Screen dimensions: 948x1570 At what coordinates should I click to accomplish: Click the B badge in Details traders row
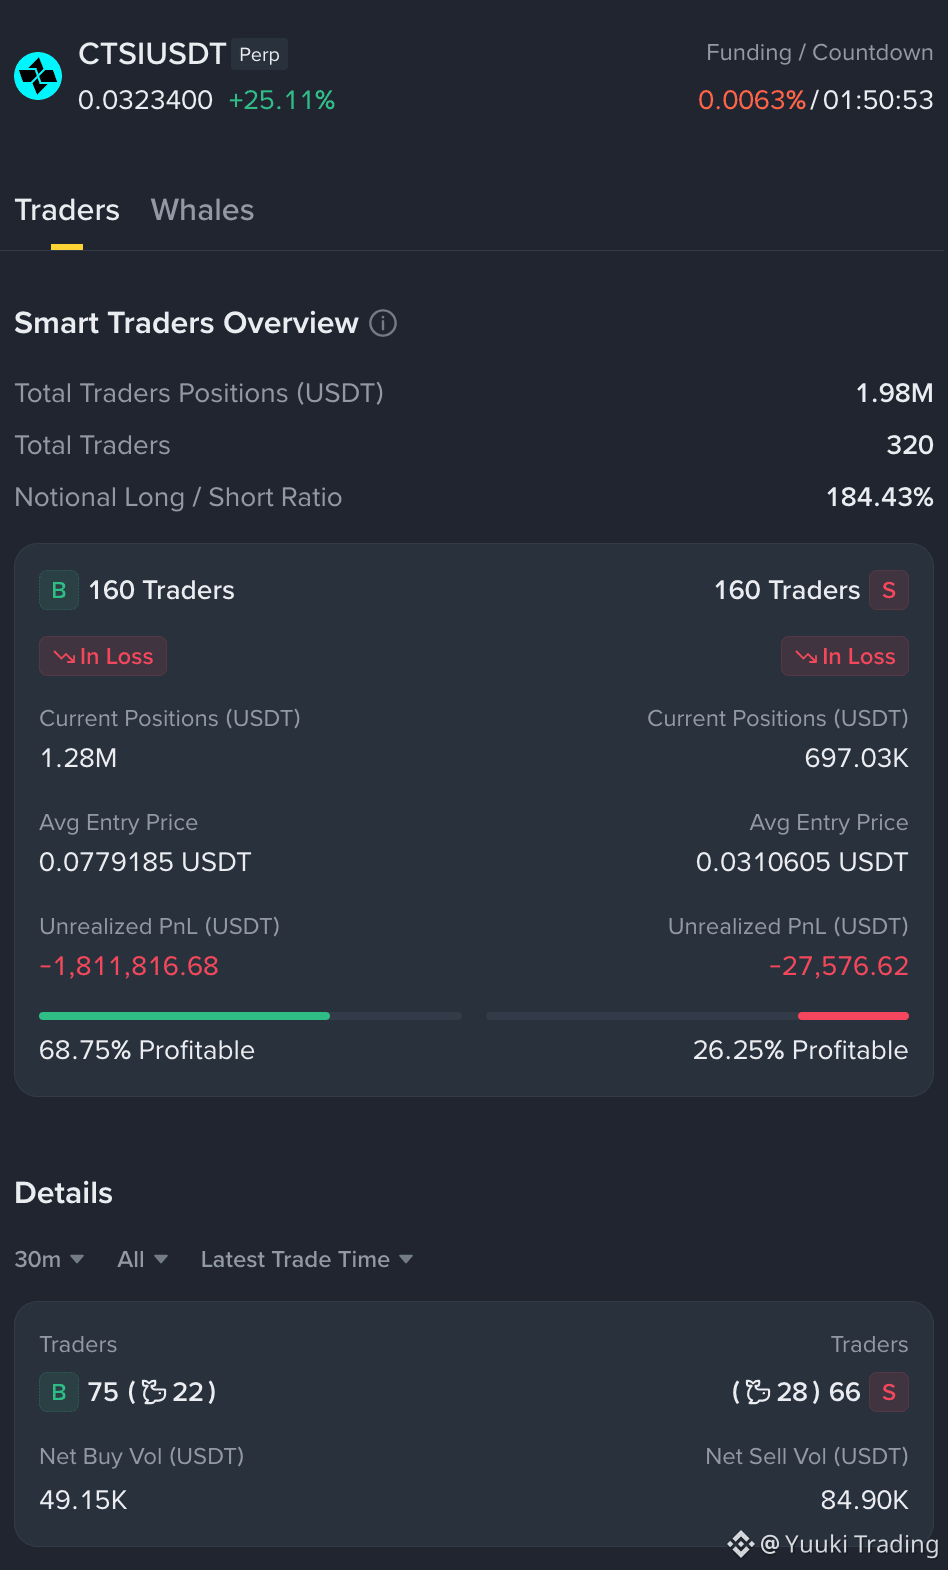[59, 1392]
